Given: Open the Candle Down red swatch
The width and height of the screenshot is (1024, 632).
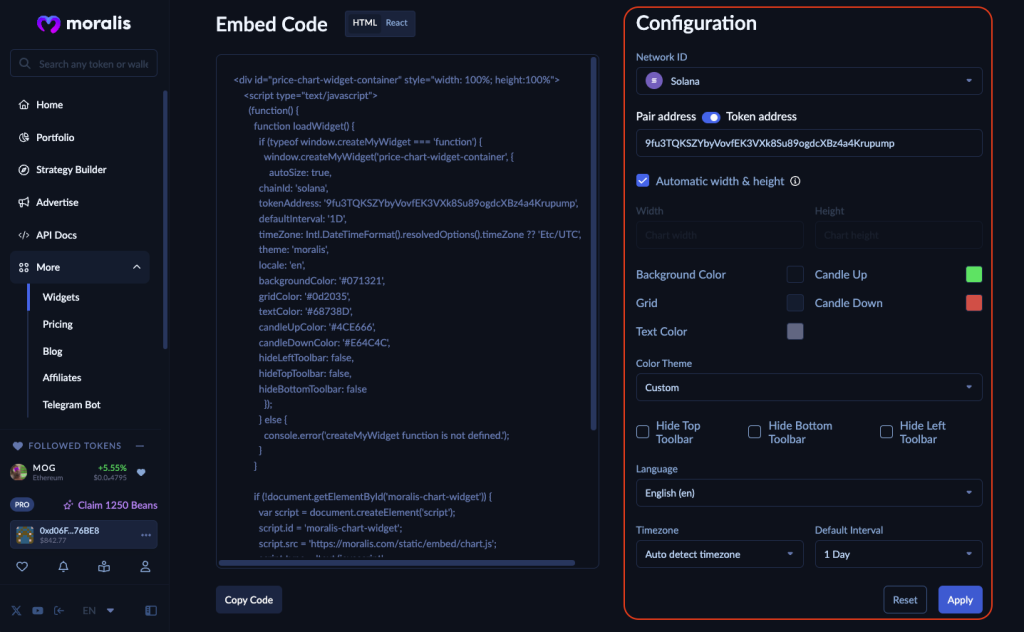Looking at the screenshot, I should pos(974,303).
